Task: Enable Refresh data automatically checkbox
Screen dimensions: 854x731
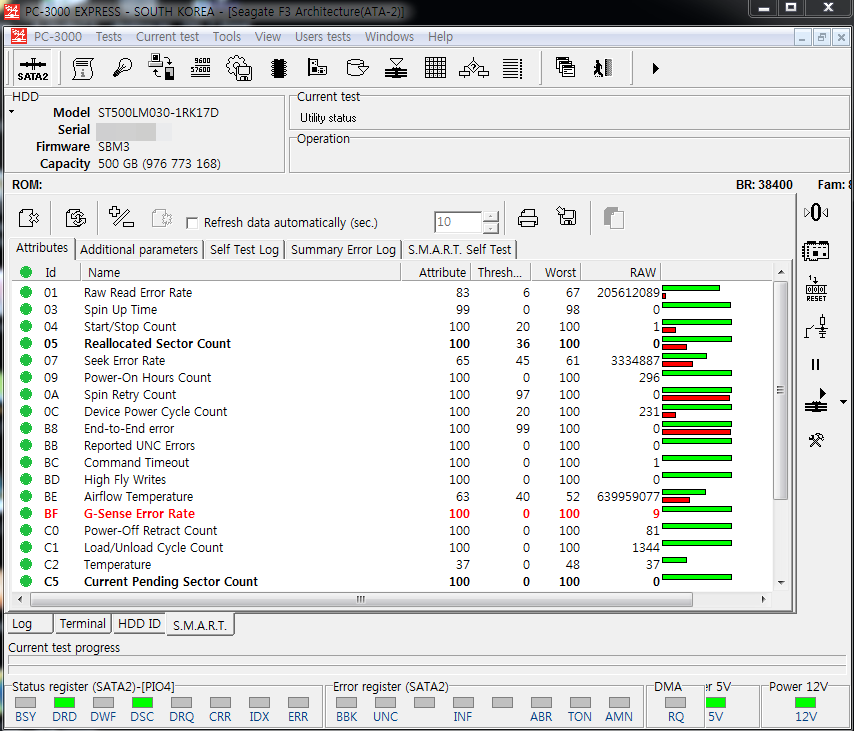Action: click(192, 223)
